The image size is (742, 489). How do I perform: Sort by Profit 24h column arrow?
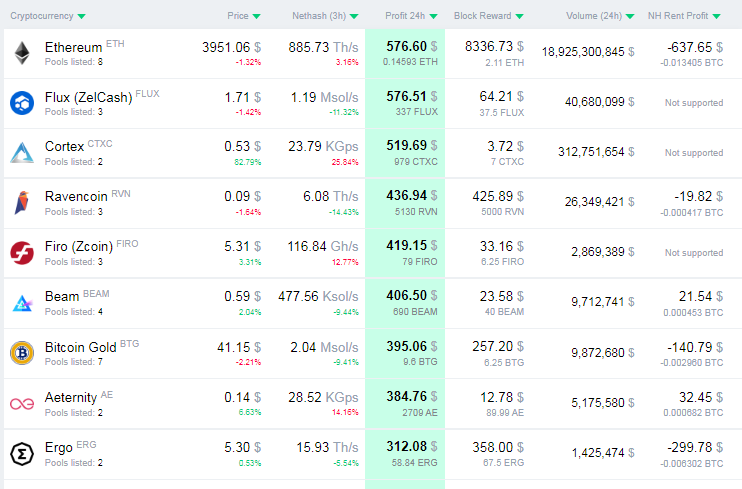[433, 17]
